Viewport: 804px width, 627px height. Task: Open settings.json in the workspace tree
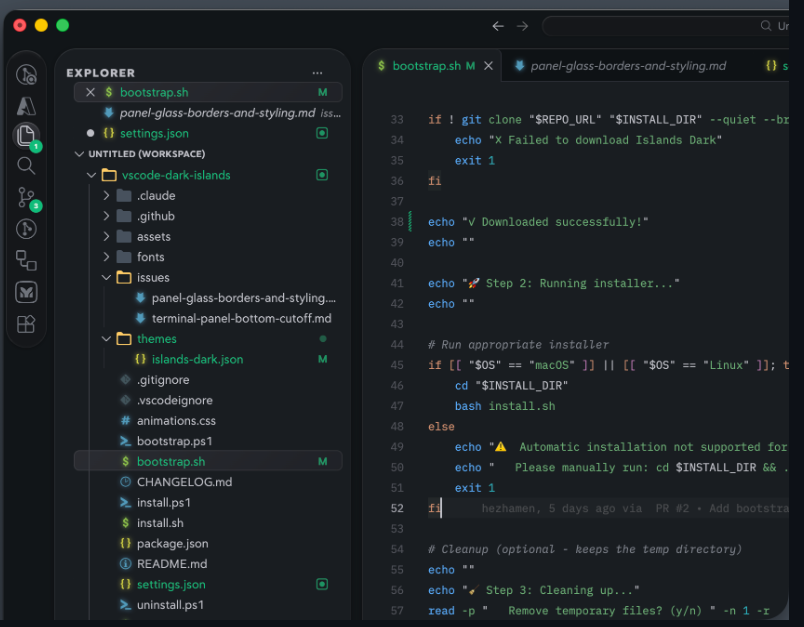point(208,584)
